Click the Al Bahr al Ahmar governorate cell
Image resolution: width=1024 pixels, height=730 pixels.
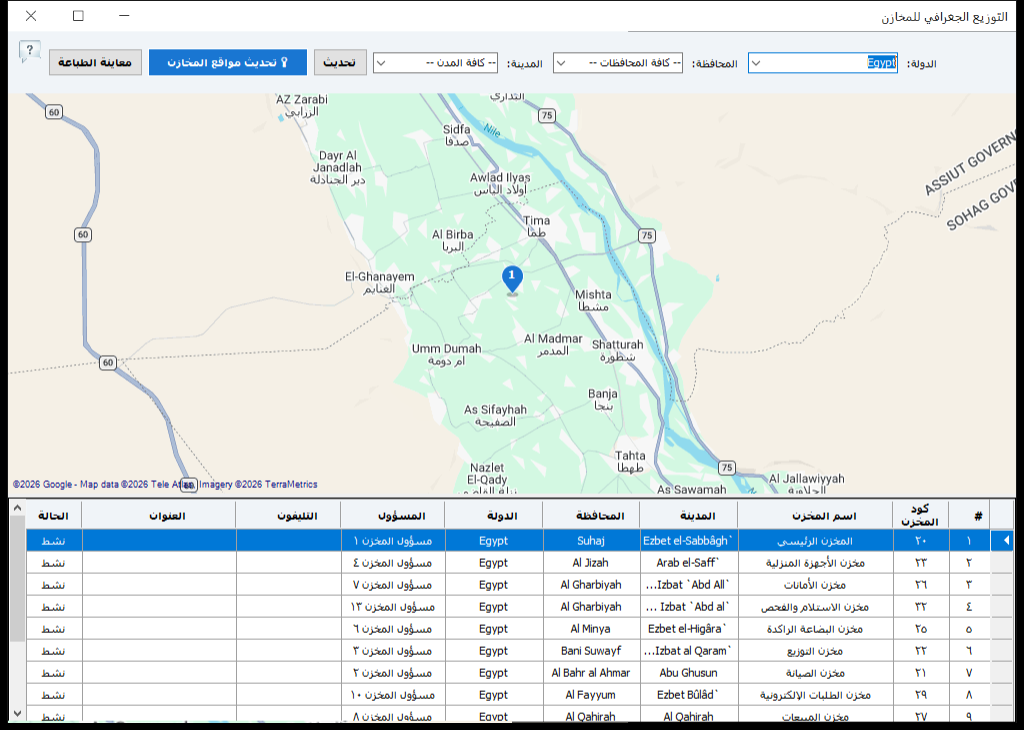[591, 673]
